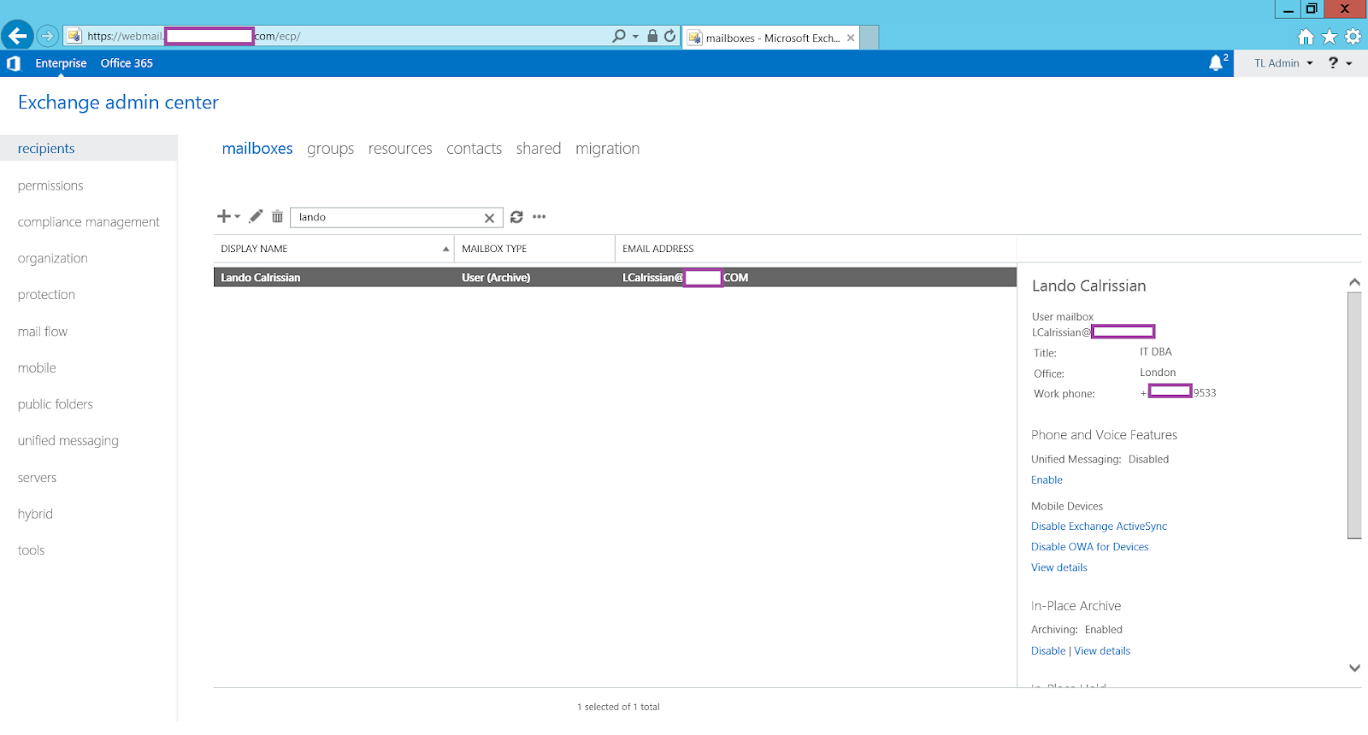The width and height of the screenshot is (1368, 735).
Task: Click the trash can delete icon
Action: coord(277,216)
